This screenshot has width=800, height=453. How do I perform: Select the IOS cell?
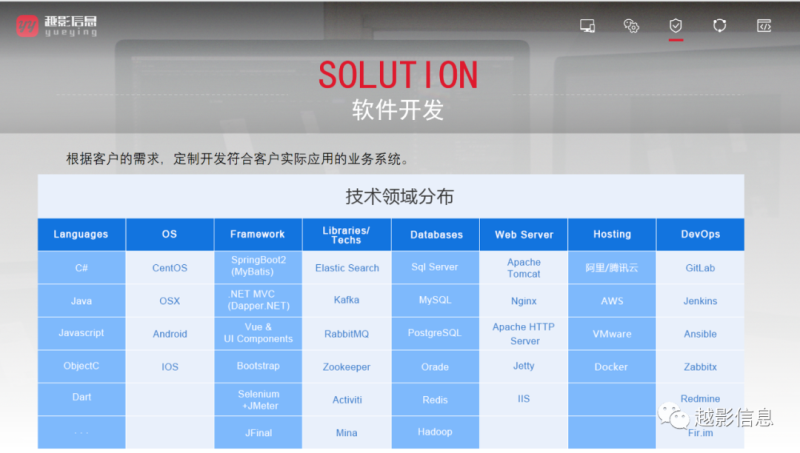click(x=169, y=366)
